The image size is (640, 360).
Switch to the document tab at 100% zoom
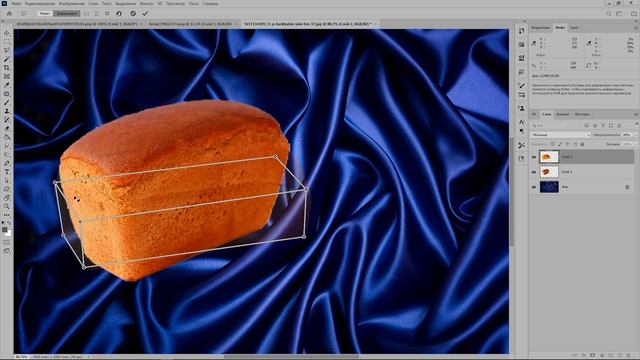(77, 24)
